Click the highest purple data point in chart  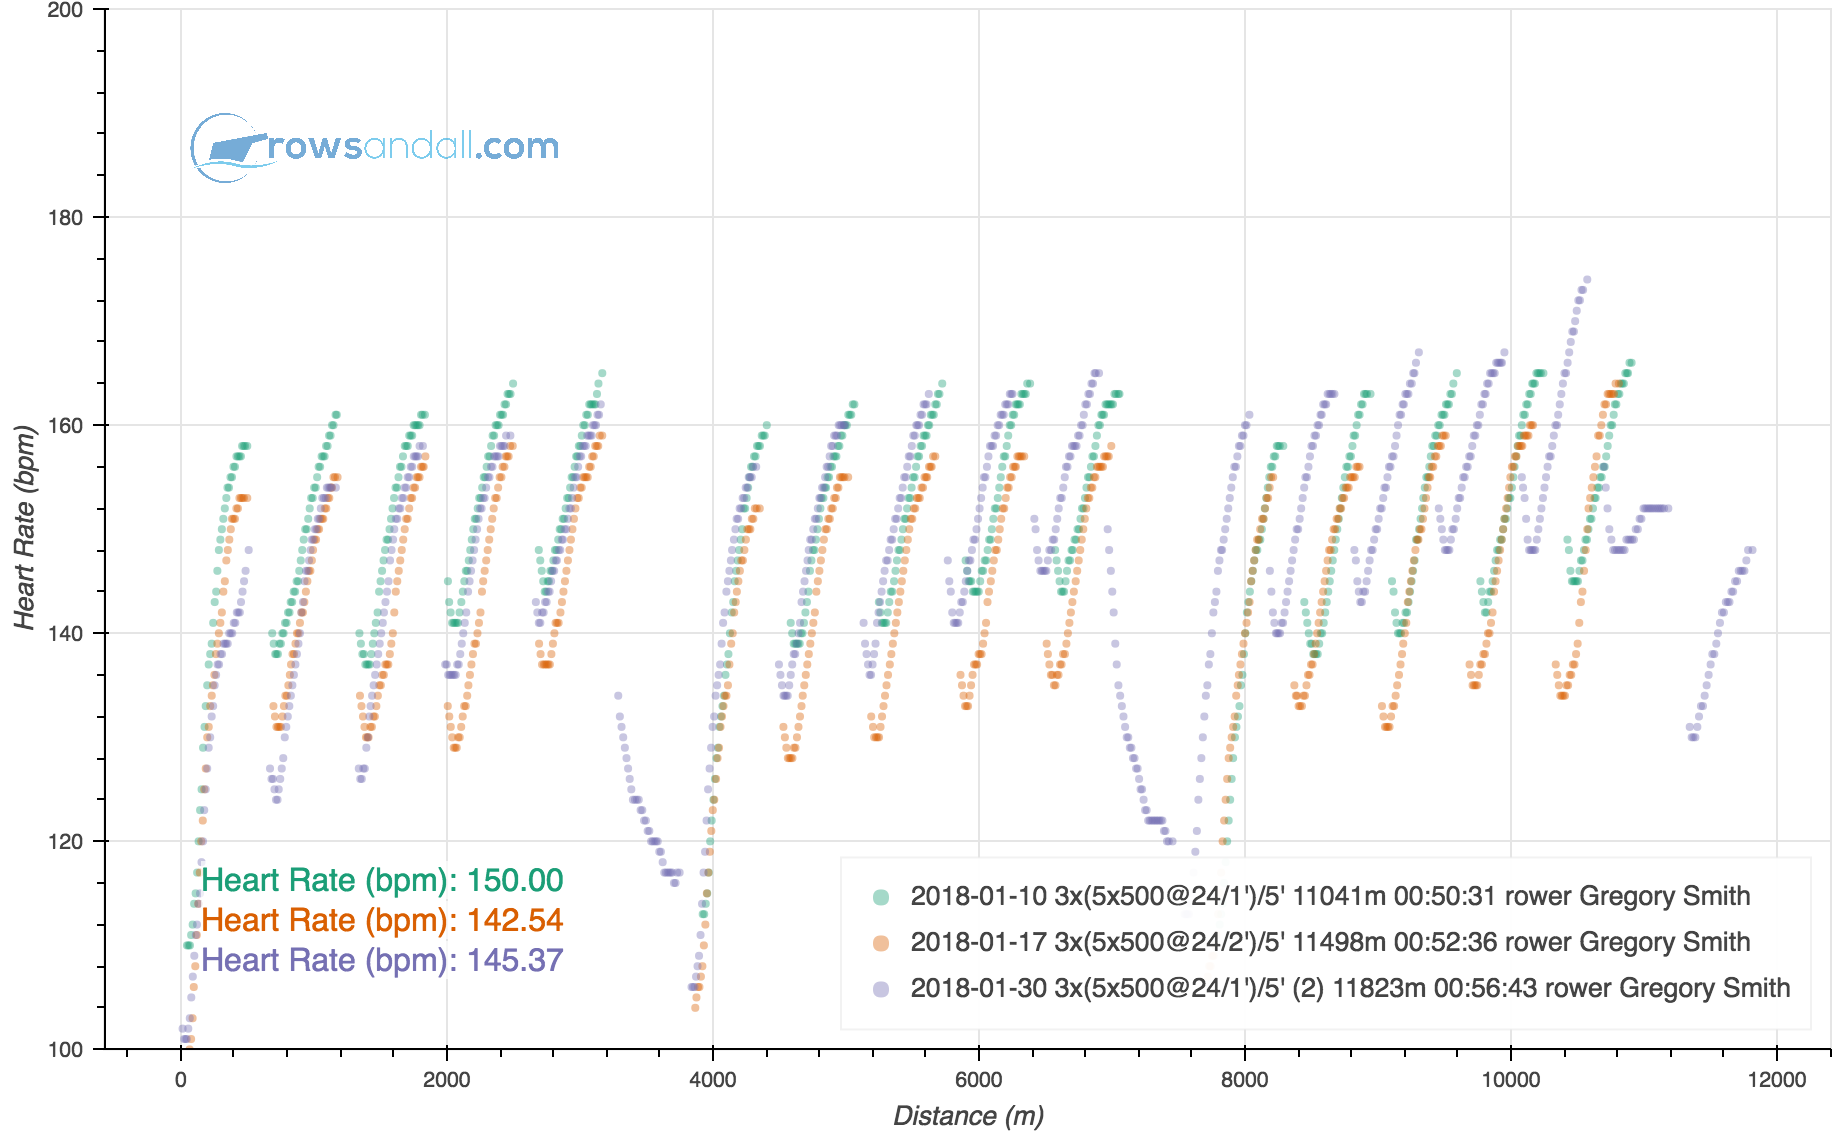pos(1586,280)
